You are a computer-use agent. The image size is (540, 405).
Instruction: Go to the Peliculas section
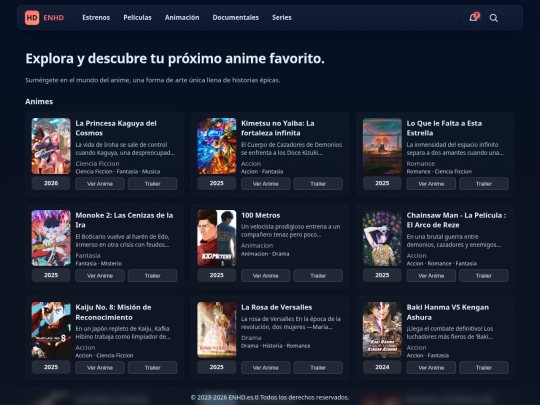coord(137,18)
